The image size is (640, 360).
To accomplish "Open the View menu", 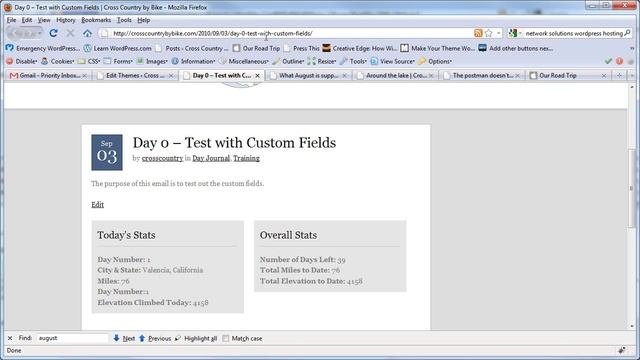I will [x=44, y=20].
